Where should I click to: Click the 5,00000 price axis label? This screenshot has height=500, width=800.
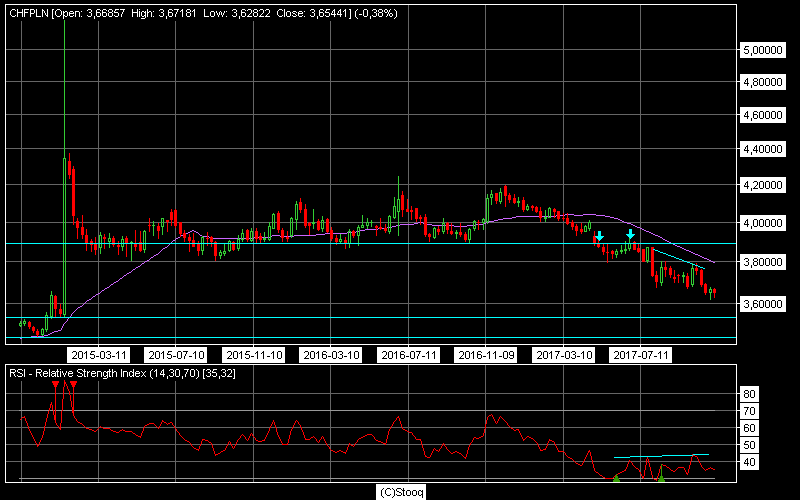click(x=763, y=50)
